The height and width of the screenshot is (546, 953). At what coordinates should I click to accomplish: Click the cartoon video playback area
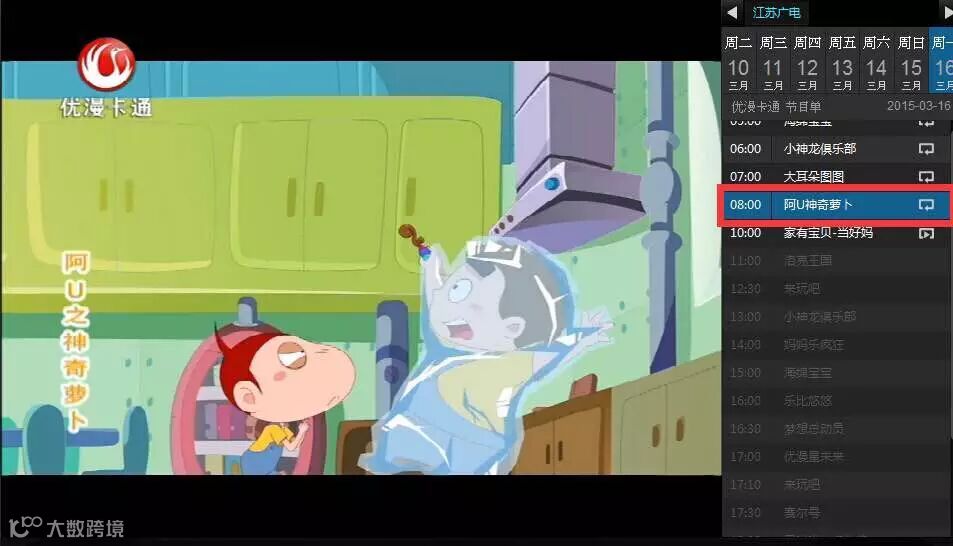361,268
